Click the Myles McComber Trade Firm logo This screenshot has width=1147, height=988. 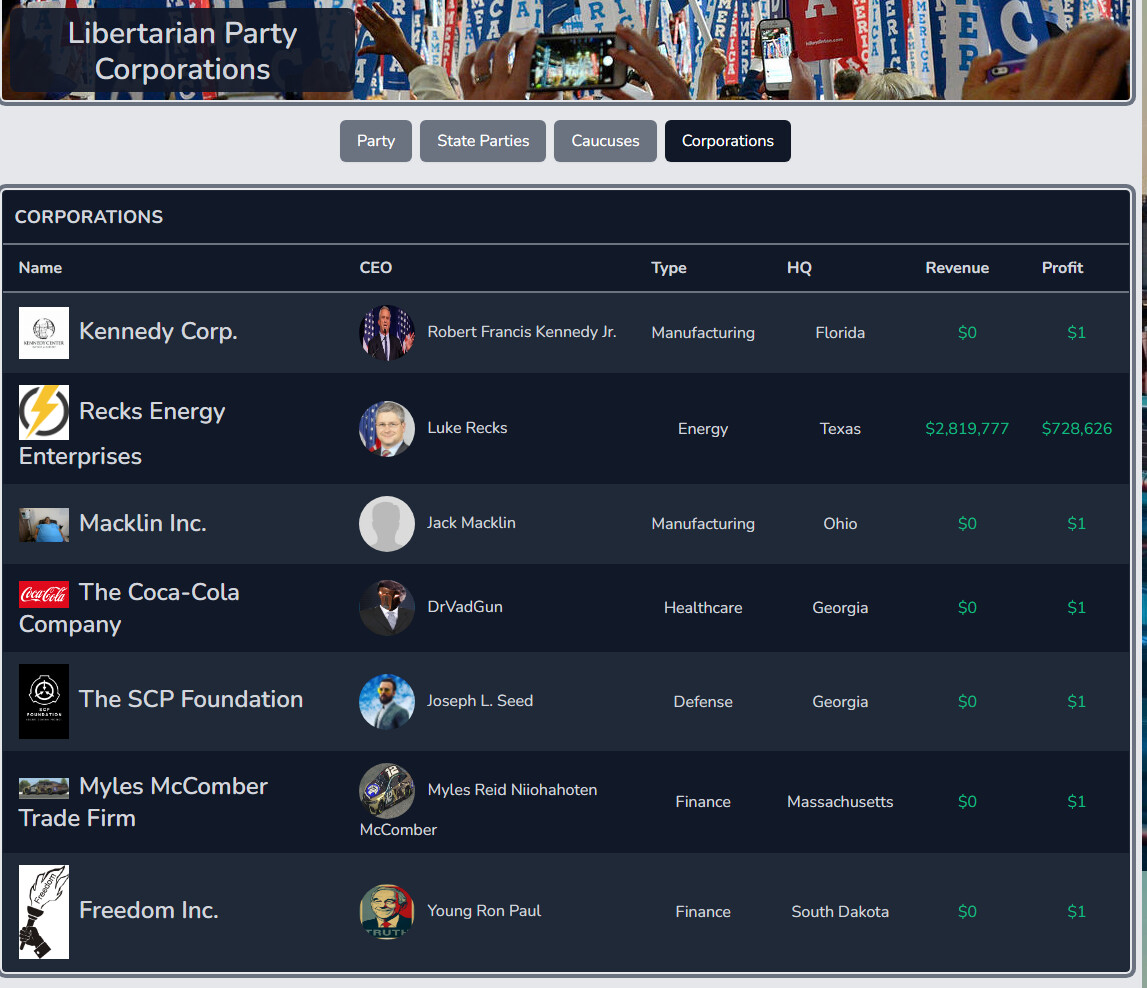pos(43,786)
